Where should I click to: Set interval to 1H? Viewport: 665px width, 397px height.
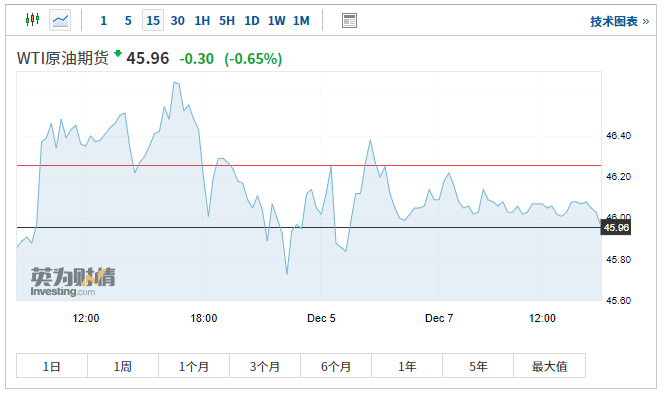click(202, 20)
